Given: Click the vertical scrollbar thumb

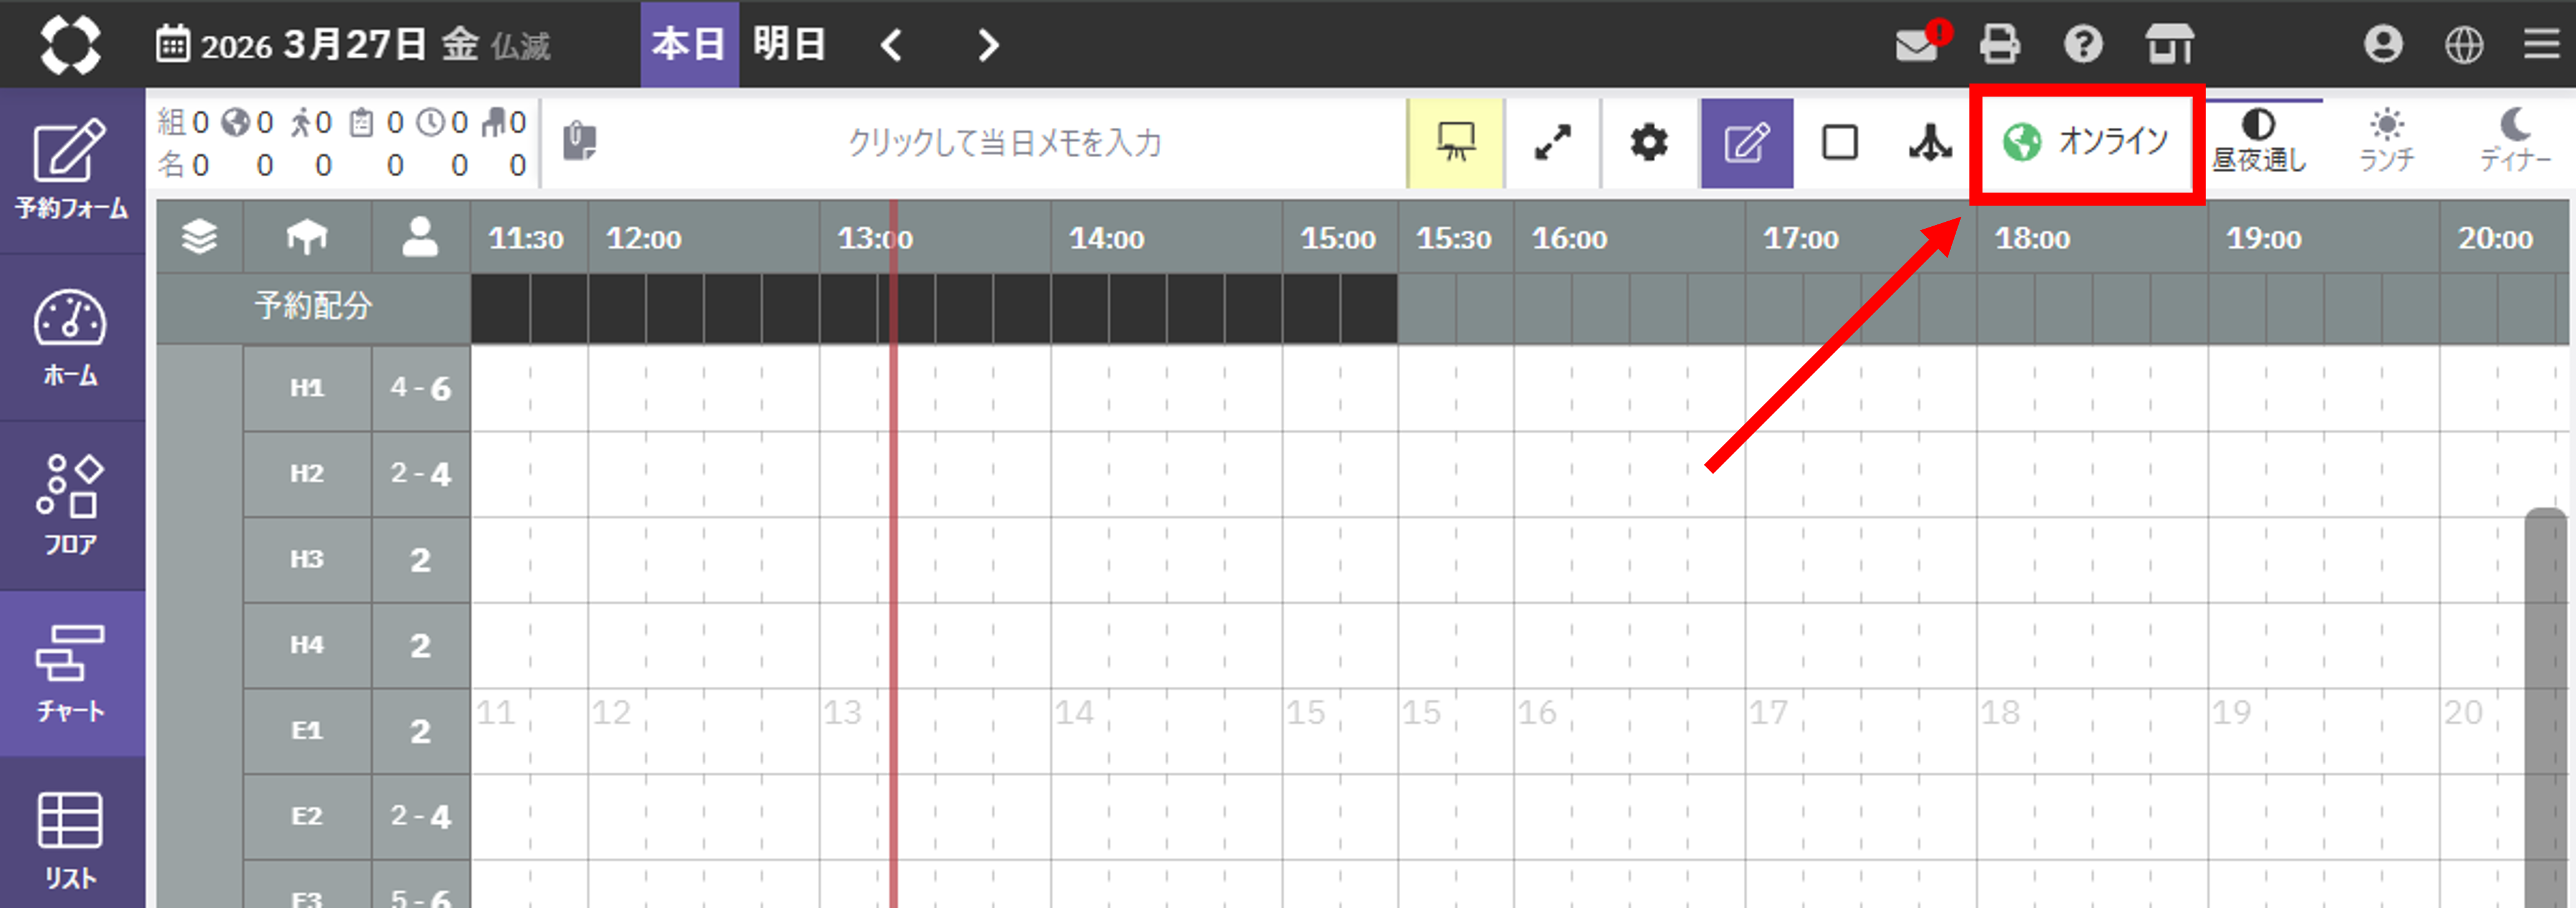Looking at the screenshot, I should click(x=2547, y=708).
